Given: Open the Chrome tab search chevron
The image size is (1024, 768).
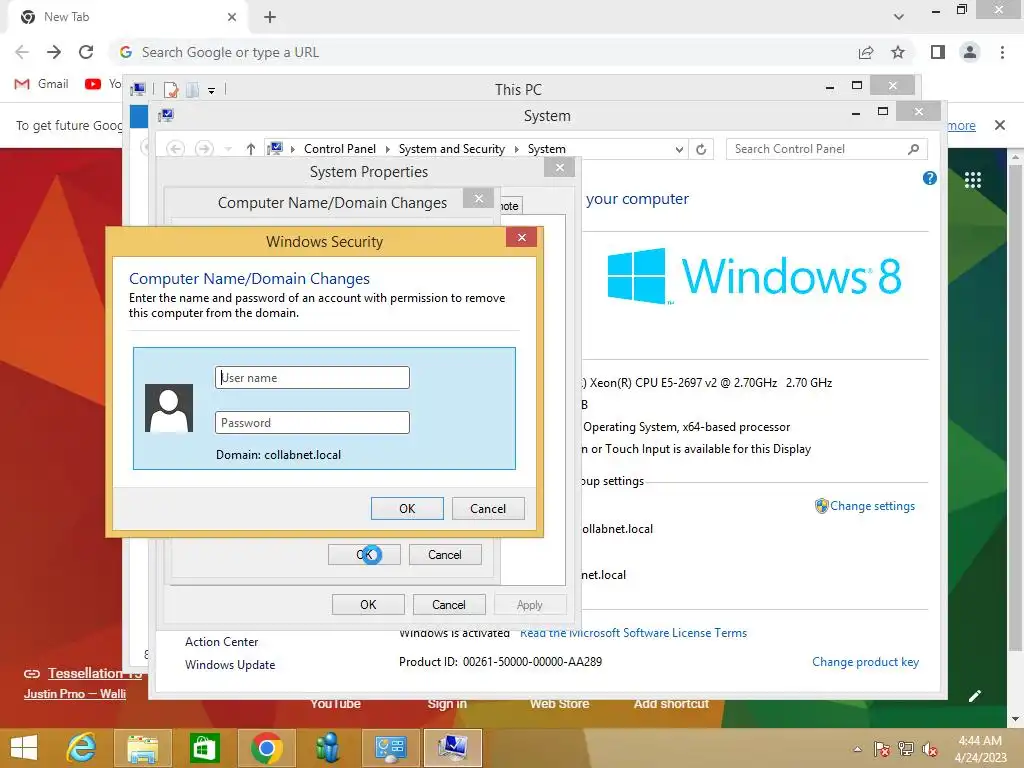Looking at the screenshot, I should coord(899,17).
